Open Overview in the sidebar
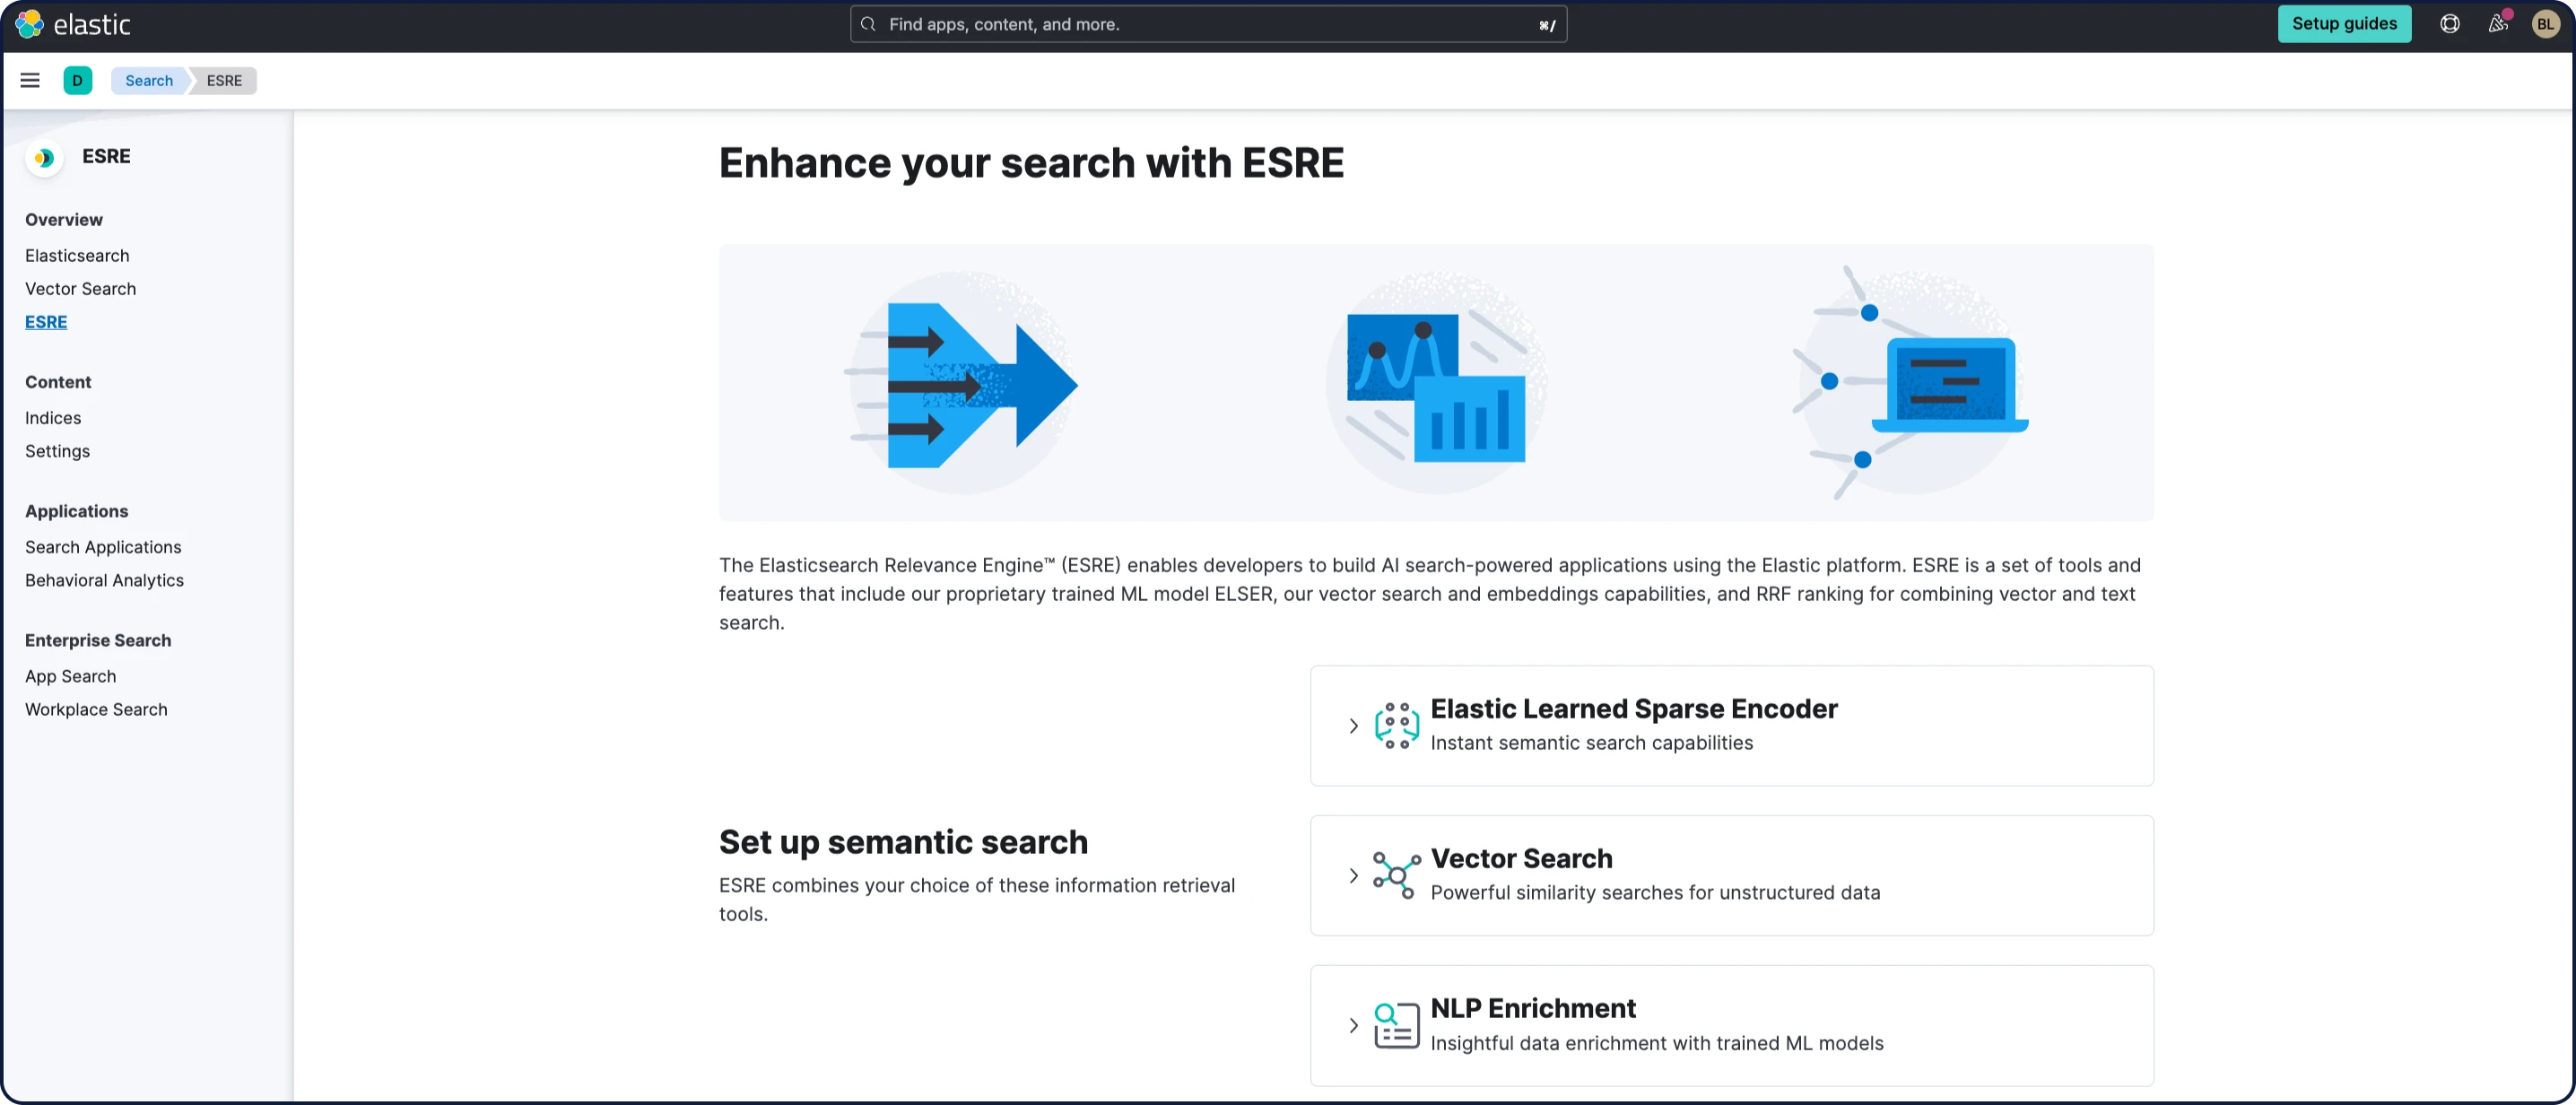Screen dimensions: 2576x1105 pyautogui.click(x=64, y=220)
